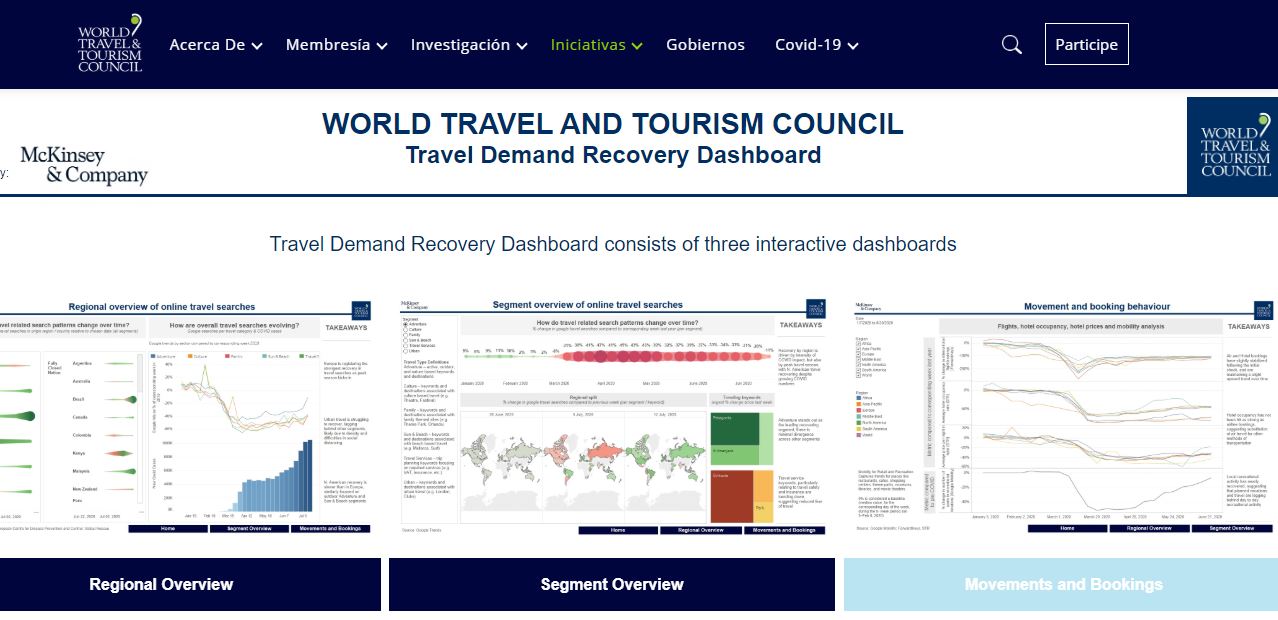The height and width of the screenshot is (620, 1278).
Task: Expand the Acerca De chevron
Action: pyautogui.click(x=257, y=46)
